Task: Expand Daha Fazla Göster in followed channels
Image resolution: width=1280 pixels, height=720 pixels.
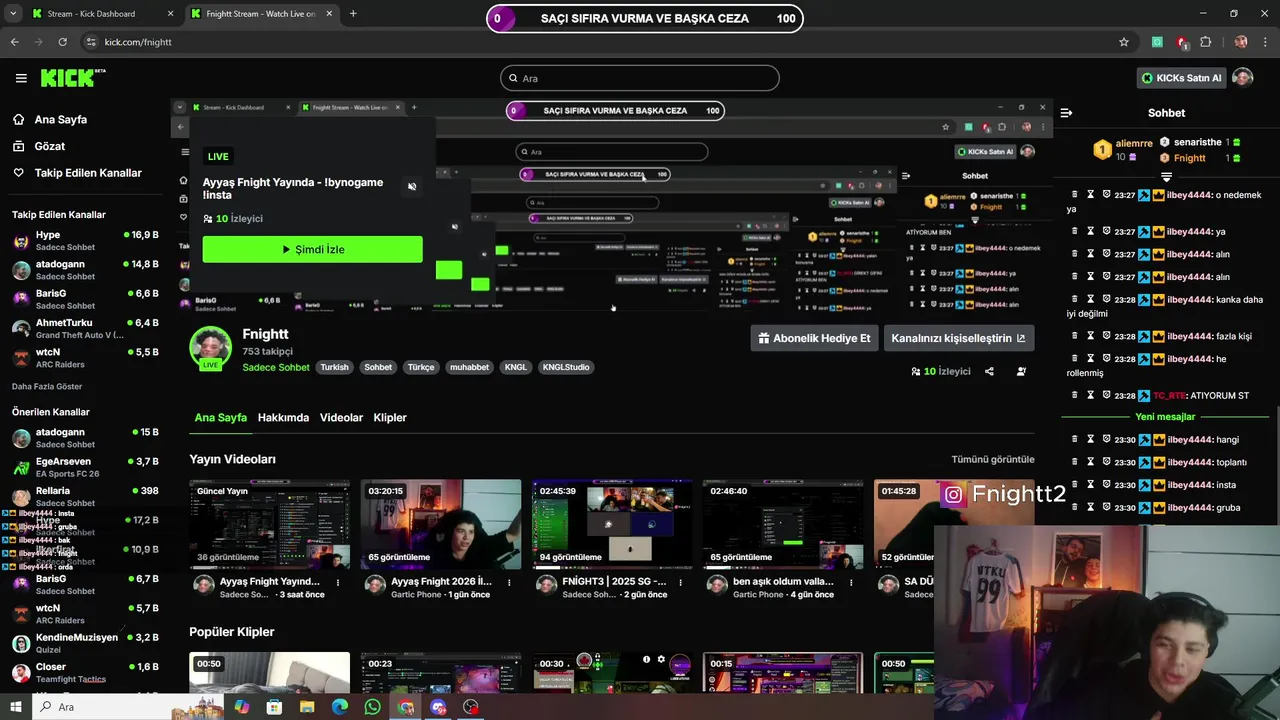Action: coord(47,386)
